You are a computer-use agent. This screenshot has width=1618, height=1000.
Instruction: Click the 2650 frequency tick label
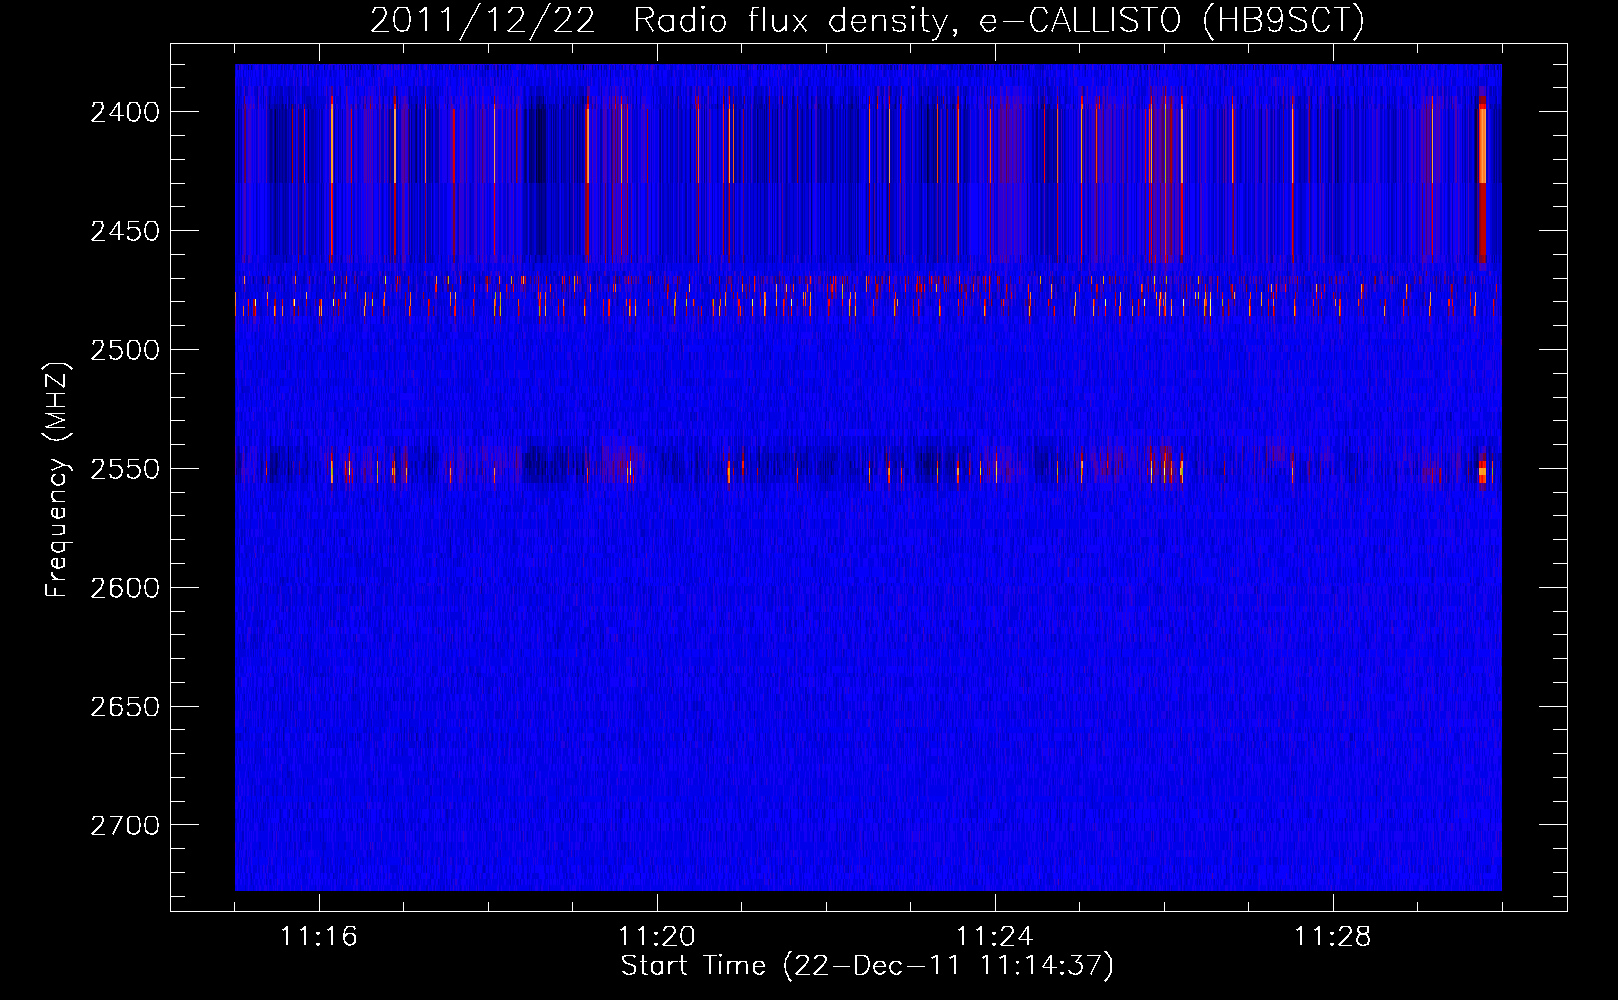point(125,707)
